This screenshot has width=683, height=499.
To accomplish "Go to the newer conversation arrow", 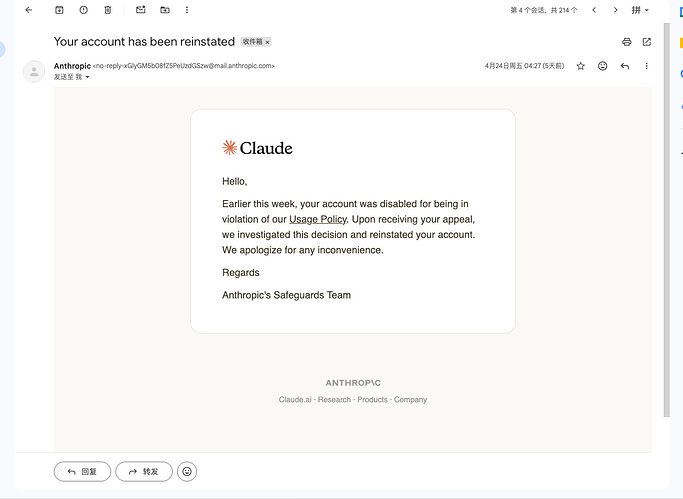I will pos(594,10).
